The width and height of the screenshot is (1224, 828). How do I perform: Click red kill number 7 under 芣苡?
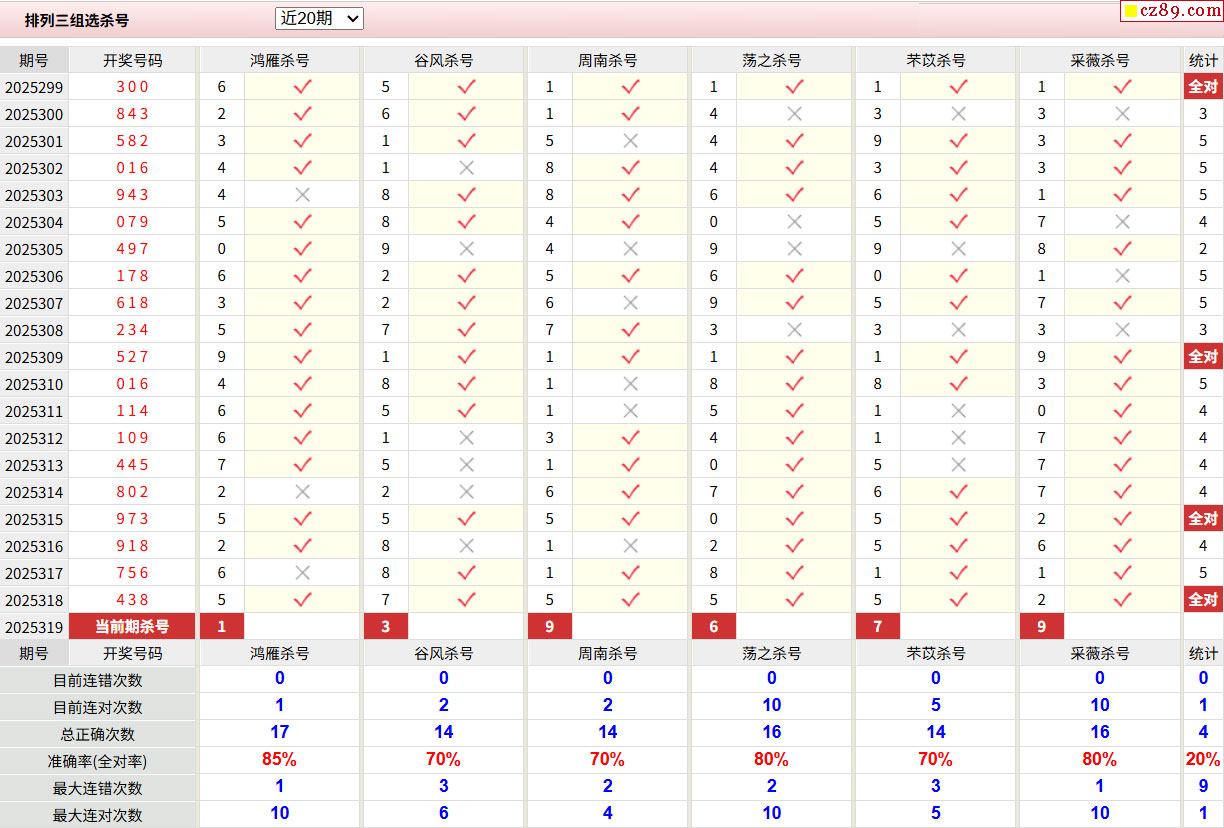tap(878, 627)
